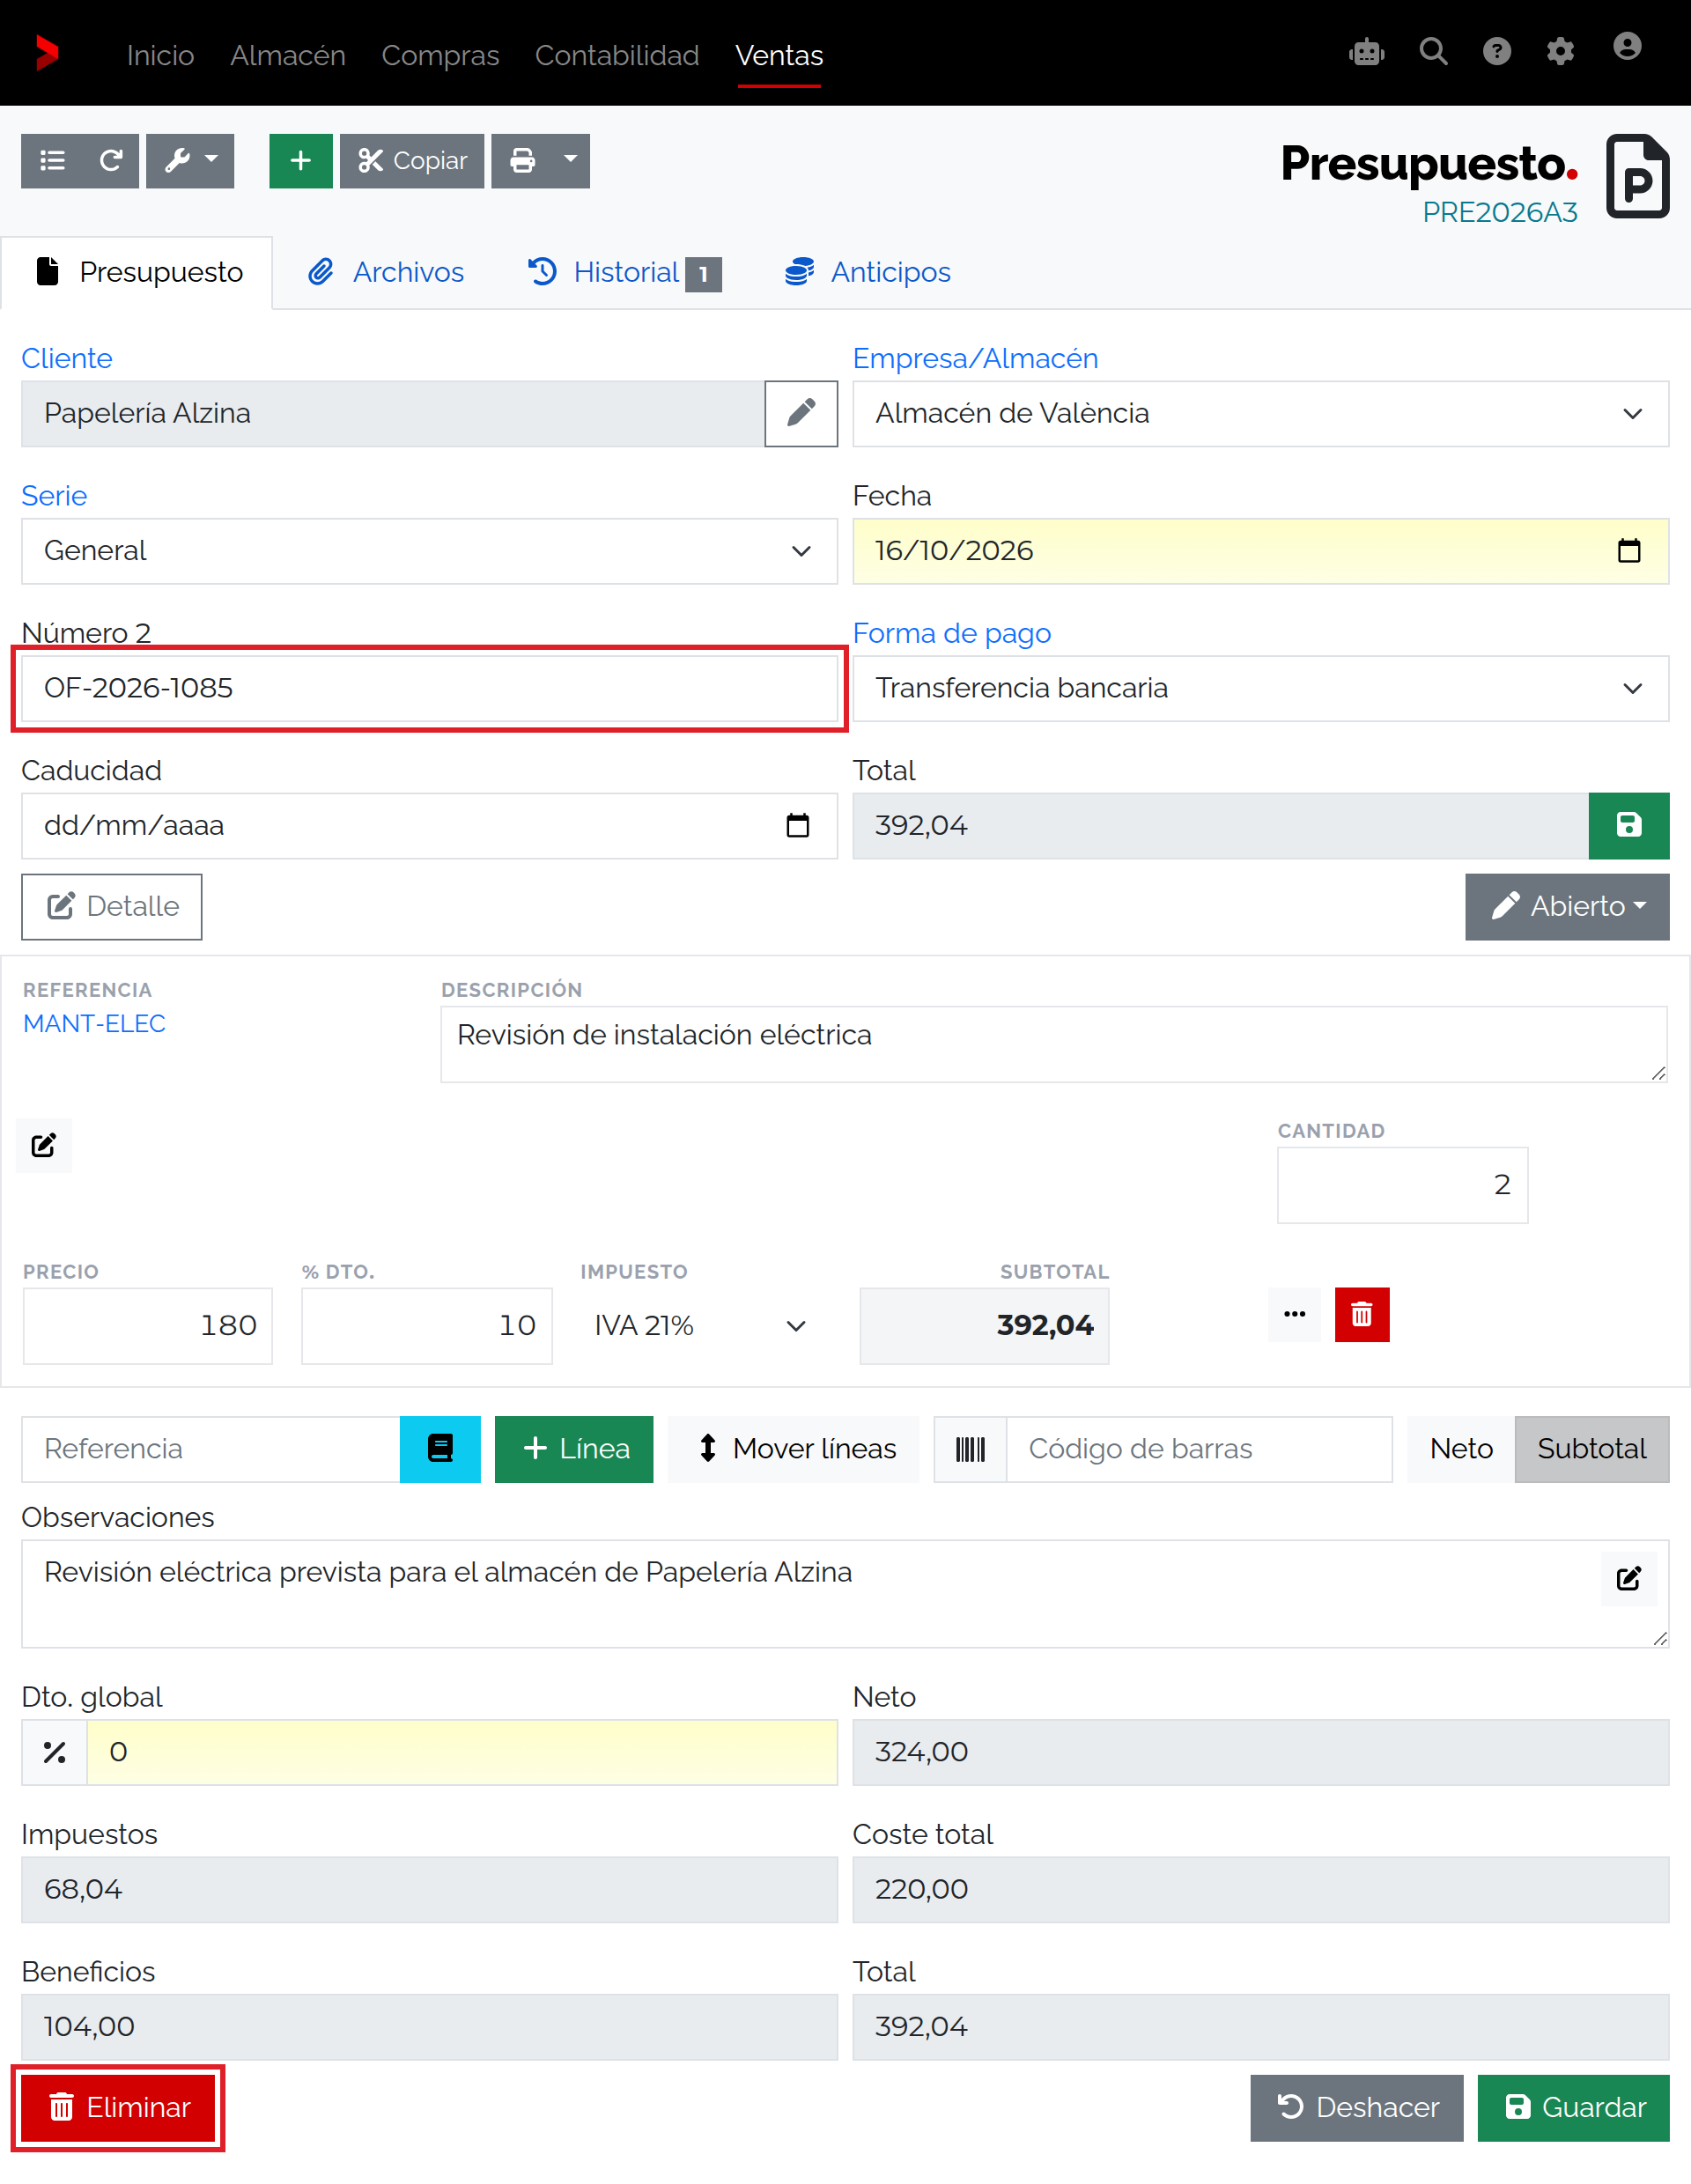Expand the Forma de pago dropdown
Viewport: 1691px width, 2184px height.
pos(1261,688)
